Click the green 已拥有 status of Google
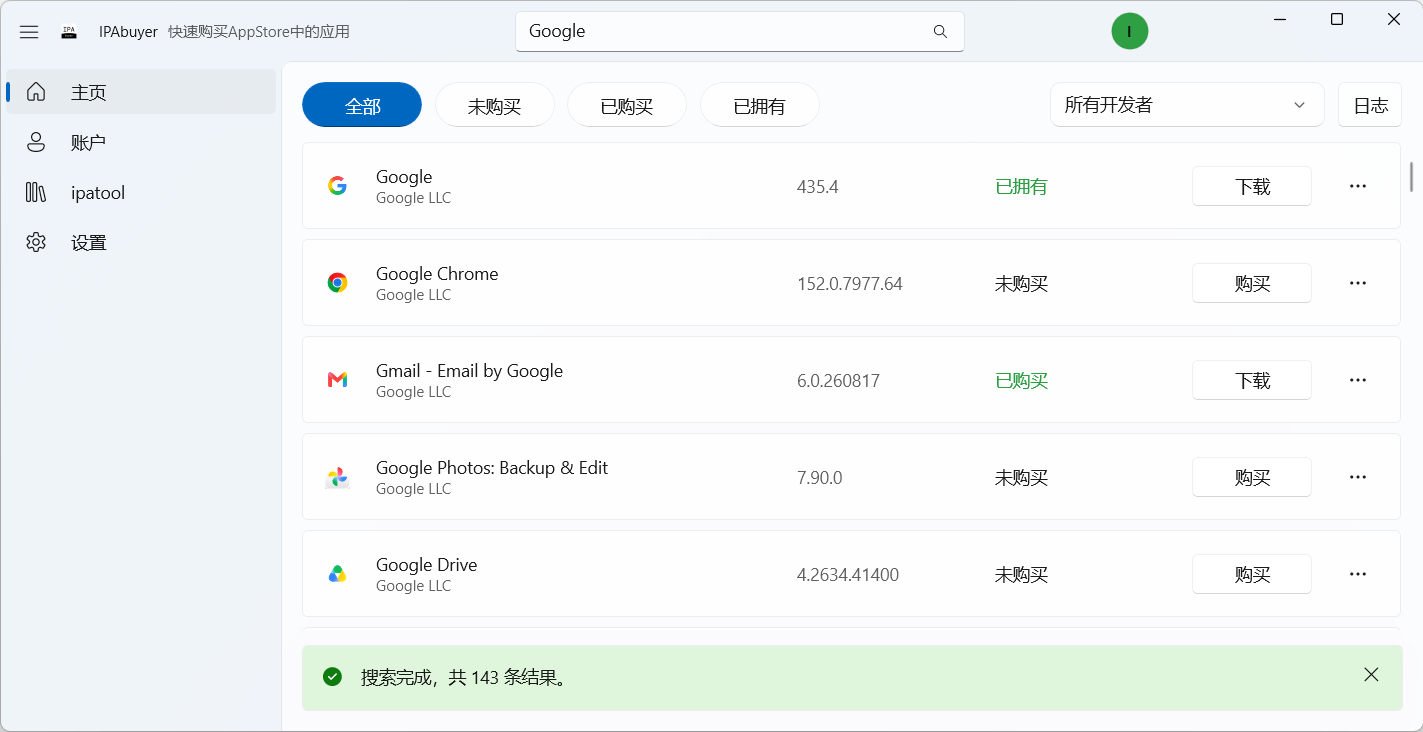The width and height of the screenshot is (1423, 732). tap(1021, 187)
